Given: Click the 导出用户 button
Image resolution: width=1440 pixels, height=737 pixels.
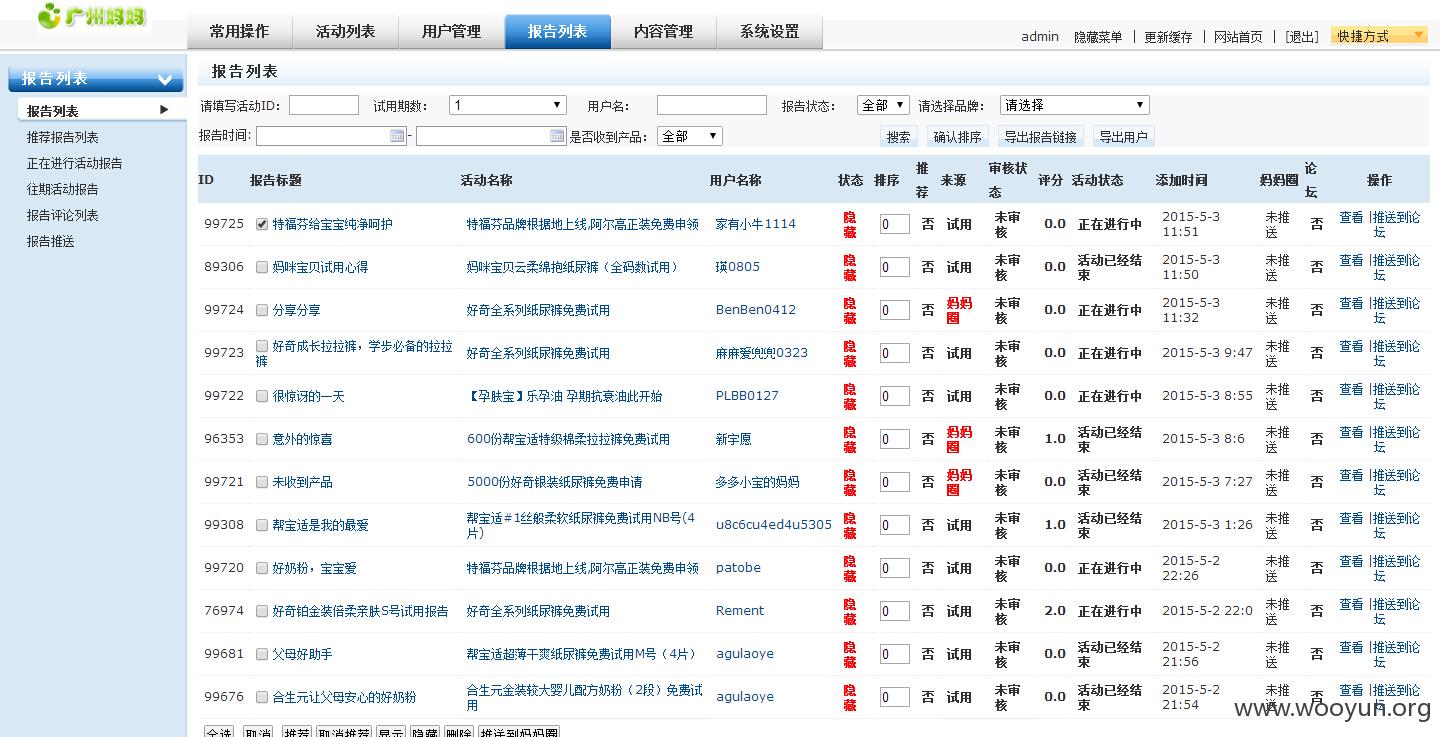Looking at the screenshot, I should pos(1123,137).
